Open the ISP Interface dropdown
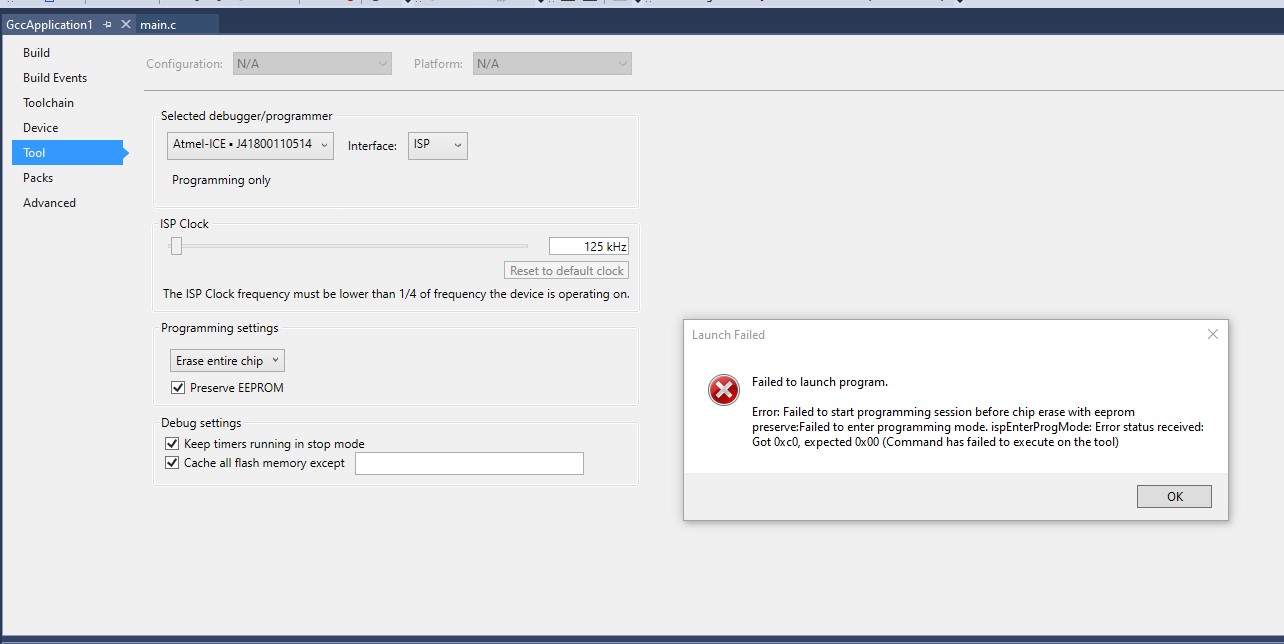1284x644 pixels. point(437,145)
